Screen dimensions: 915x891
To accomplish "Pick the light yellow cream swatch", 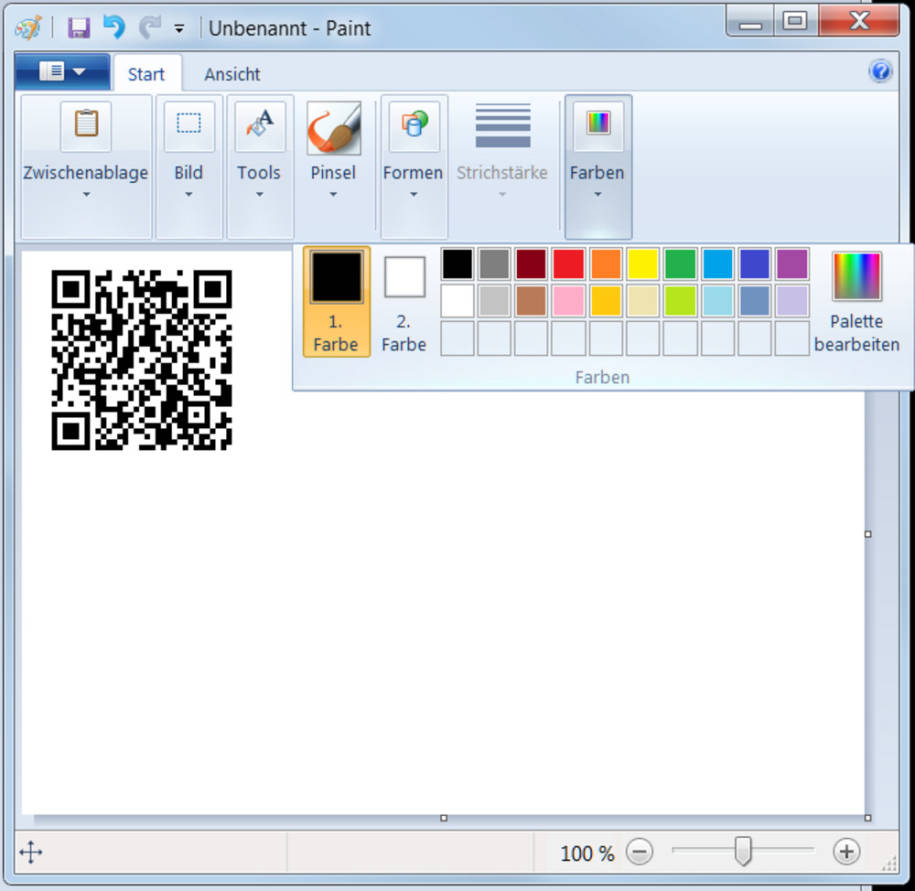I will 643,301.
